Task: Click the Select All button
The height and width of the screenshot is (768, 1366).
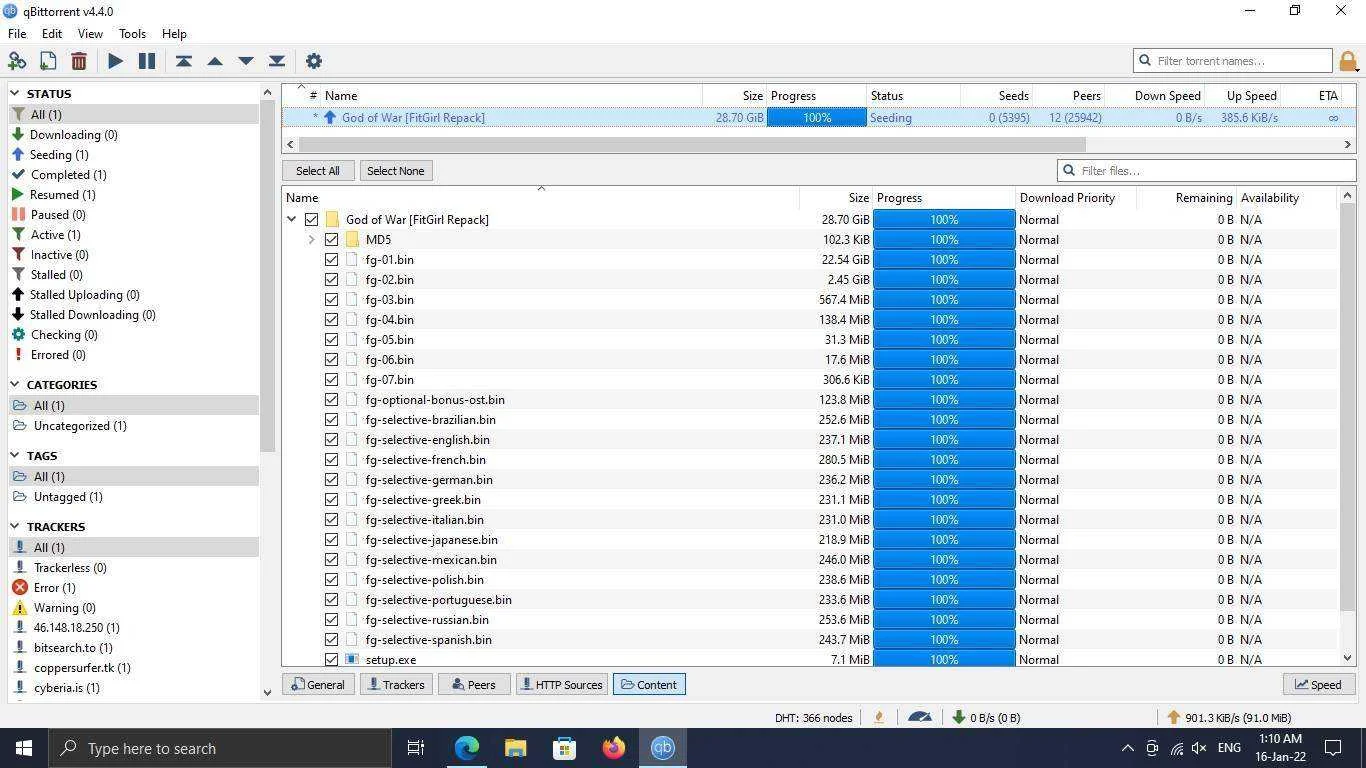Action: 318,170
